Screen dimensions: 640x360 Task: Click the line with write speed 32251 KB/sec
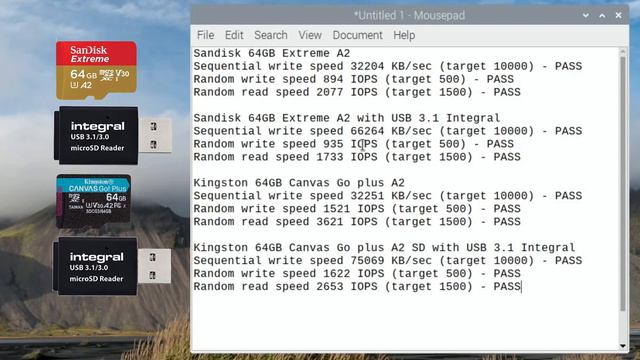point(388,196)
